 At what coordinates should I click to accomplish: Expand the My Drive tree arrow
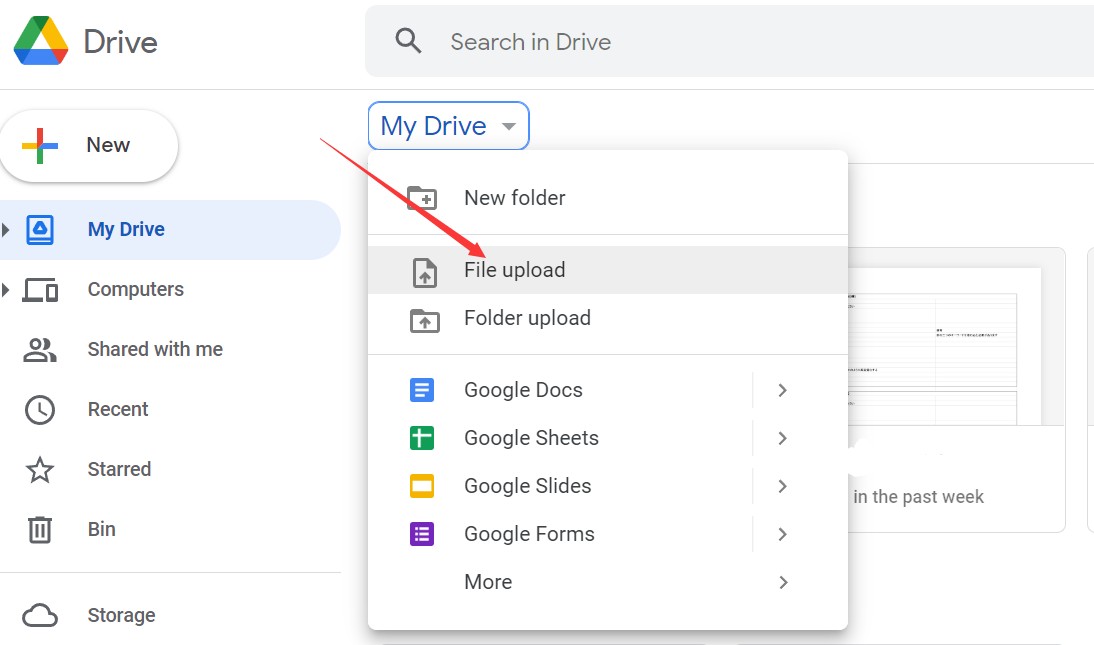coord(7,230)
